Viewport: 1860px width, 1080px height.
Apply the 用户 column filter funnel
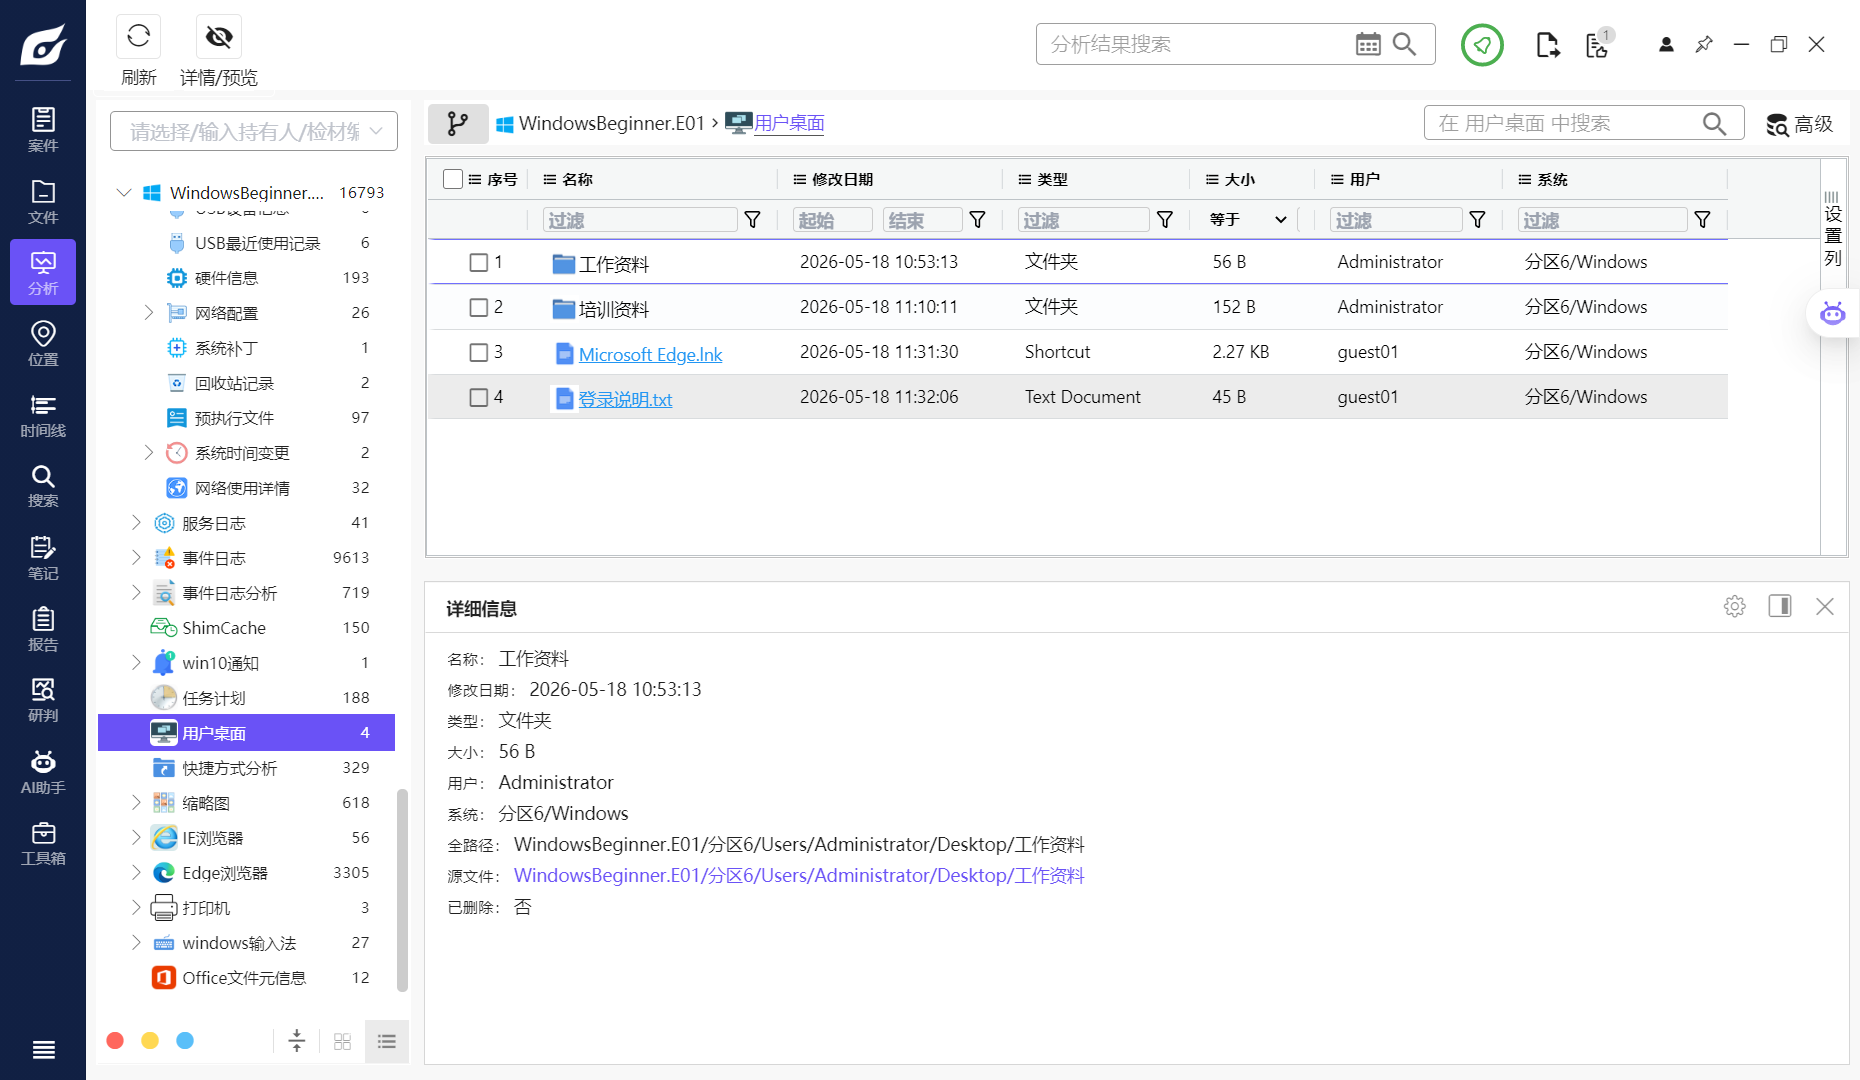point(1477,220)
